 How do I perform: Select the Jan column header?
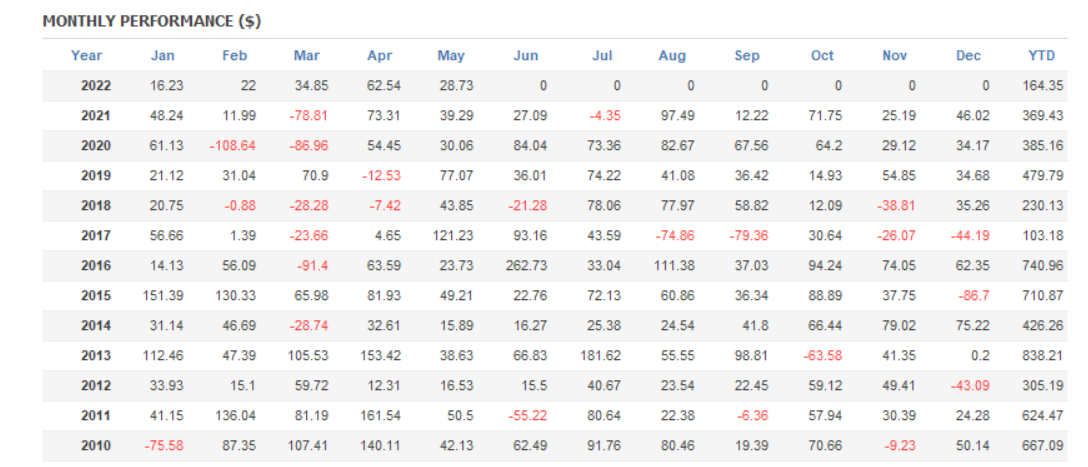point(162,56)
